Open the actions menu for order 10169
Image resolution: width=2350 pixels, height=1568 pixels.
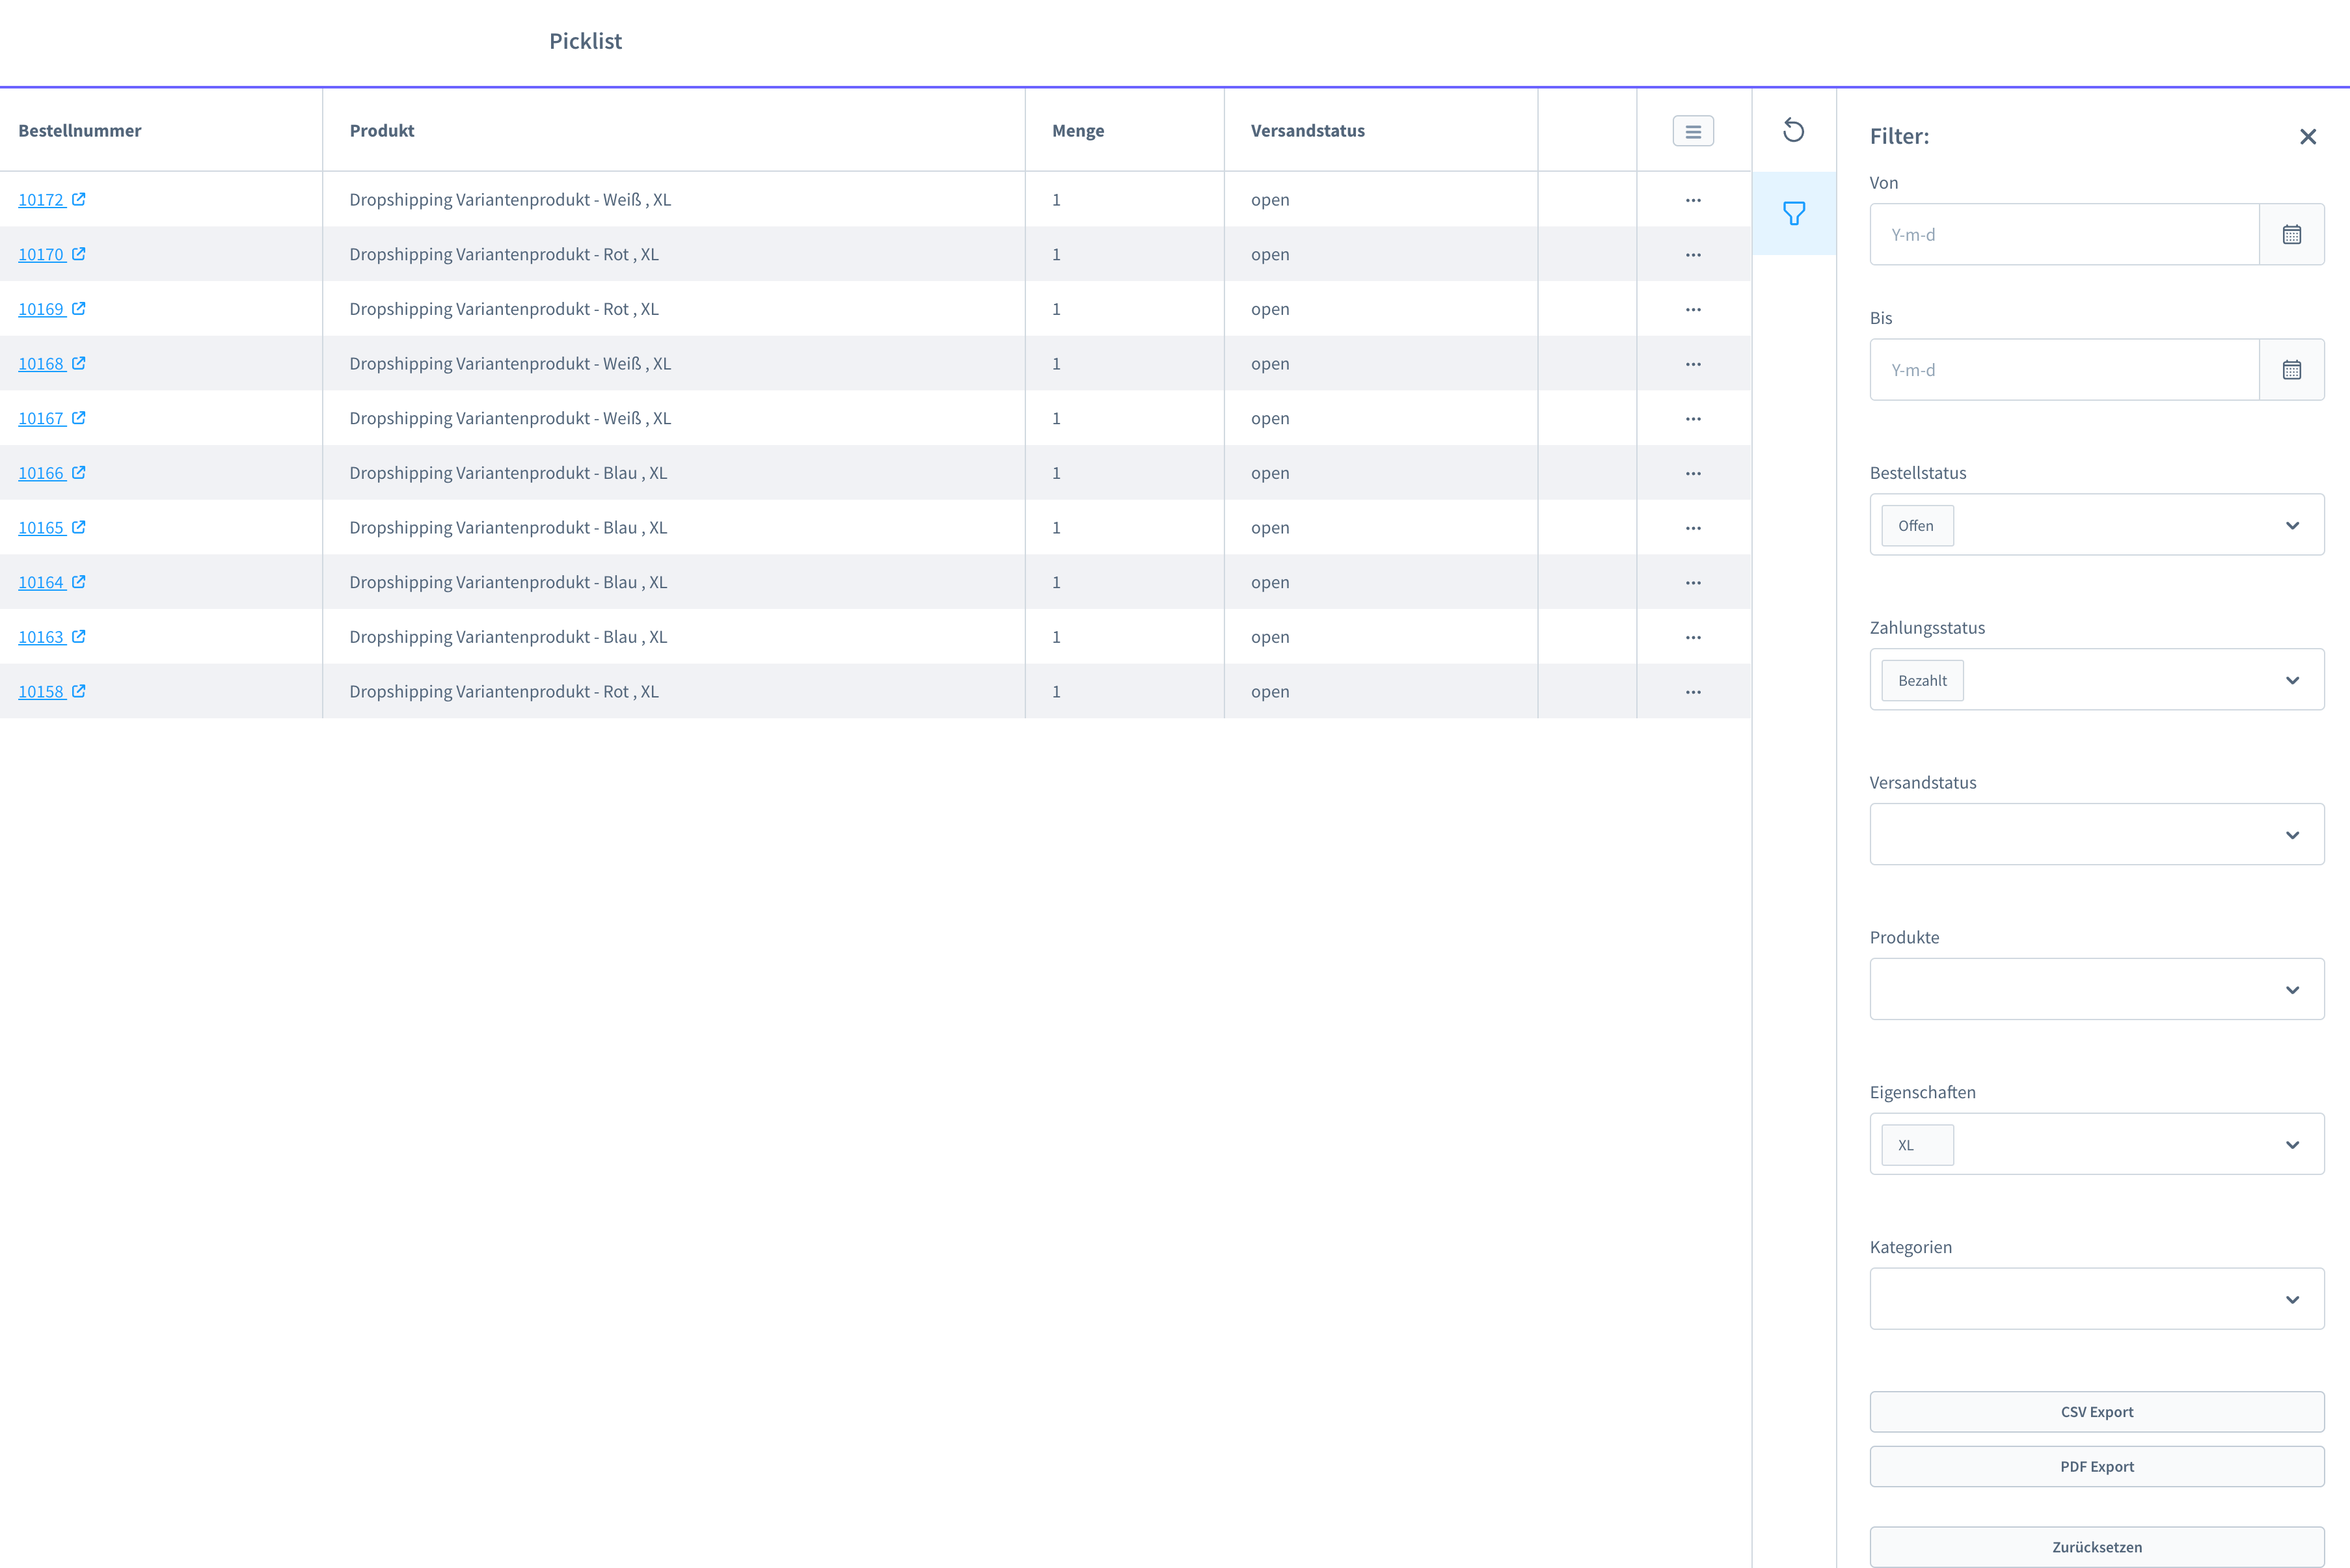[x=1693, y=309]
